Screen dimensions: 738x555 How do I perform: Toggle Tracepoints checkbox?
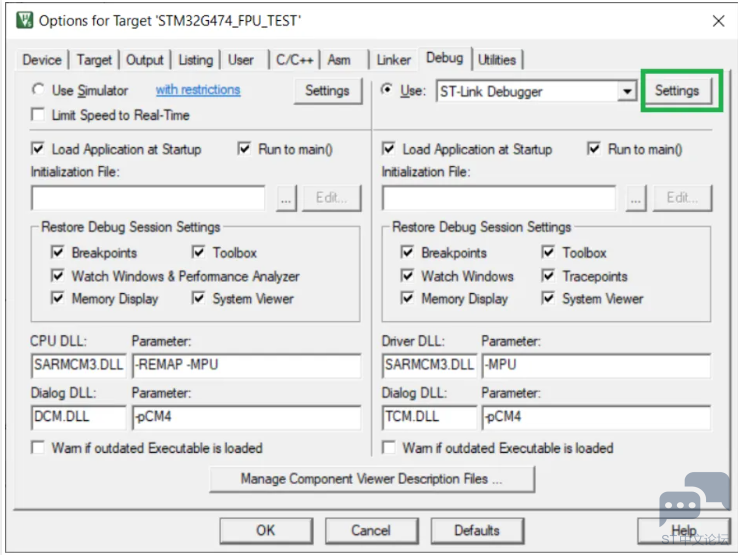(548, 275)
